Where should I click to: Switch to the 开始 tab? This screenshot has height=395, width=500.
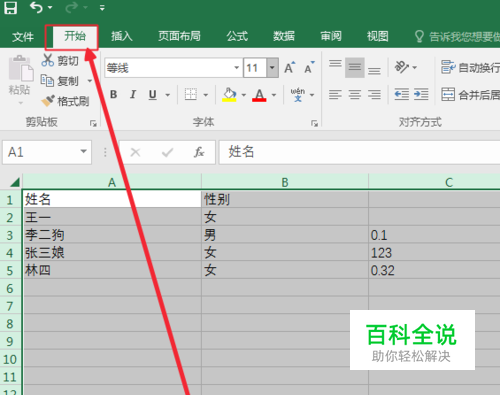pyautogui.click(x=75, y=36)
